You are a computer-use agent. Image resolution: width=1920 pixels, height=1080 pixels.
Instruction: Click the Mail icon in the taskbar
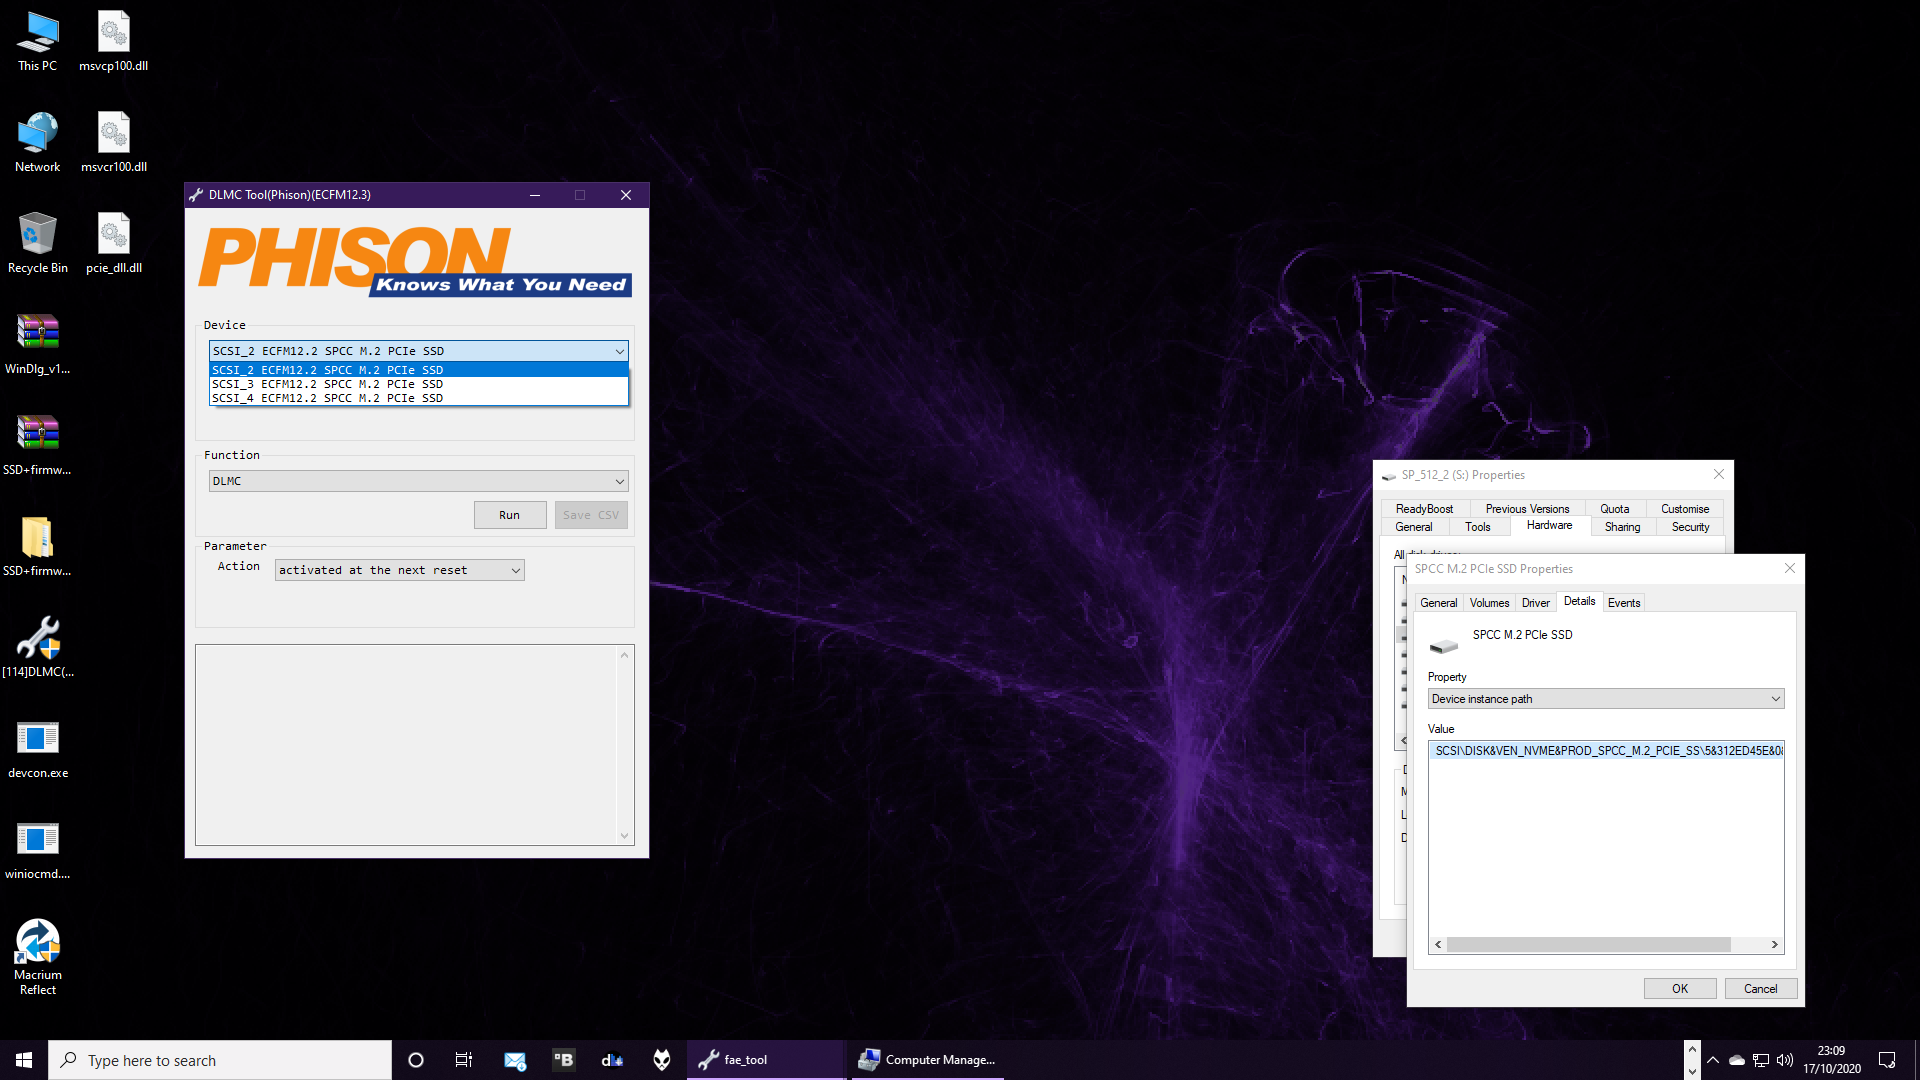515,1060
